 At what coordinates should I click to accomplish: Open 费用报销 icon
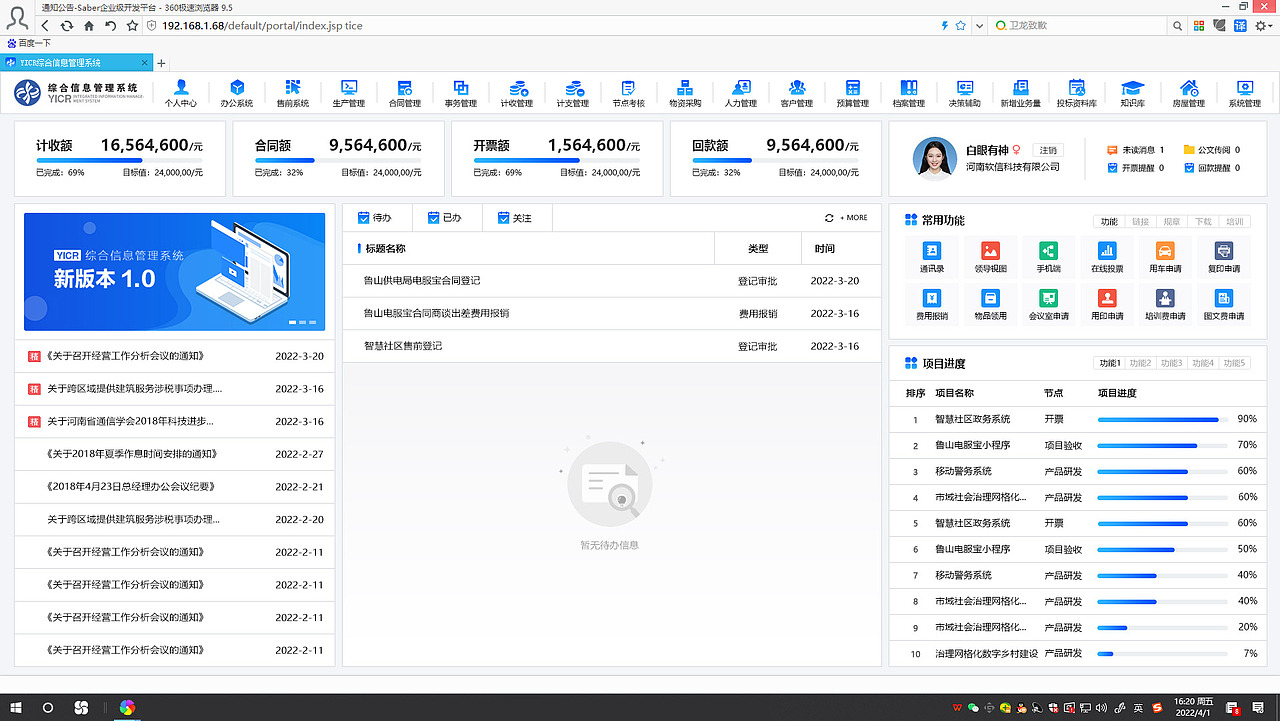(x=931, y=305)
